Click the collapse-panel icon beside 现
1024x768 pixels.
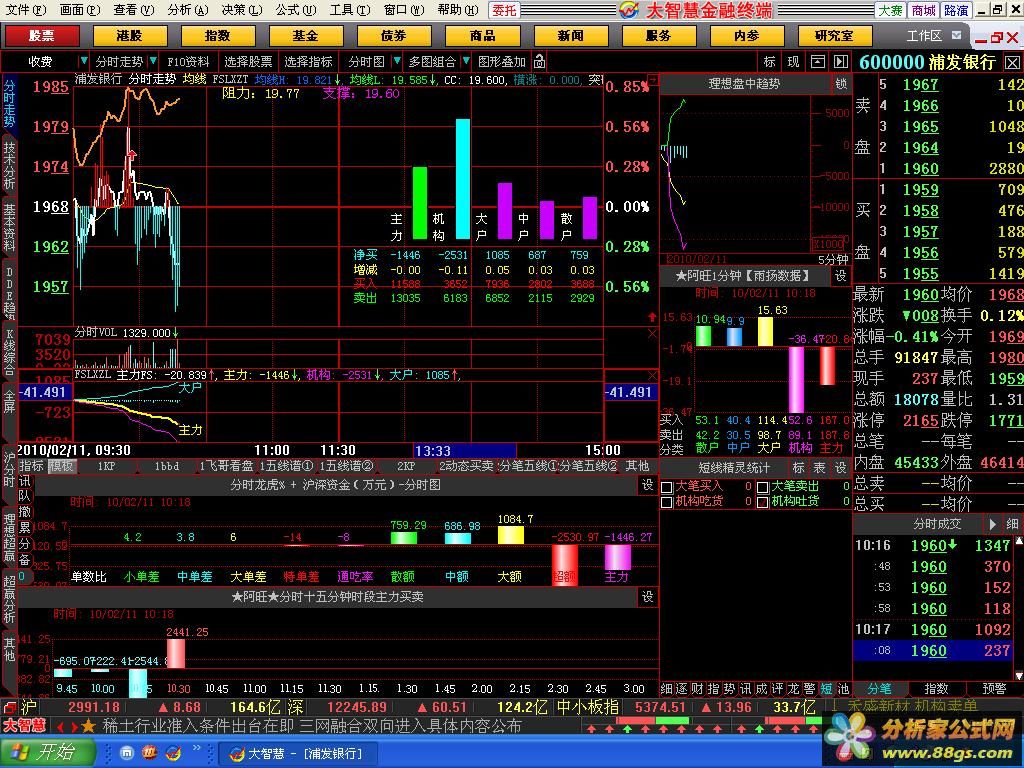point(818,61)
